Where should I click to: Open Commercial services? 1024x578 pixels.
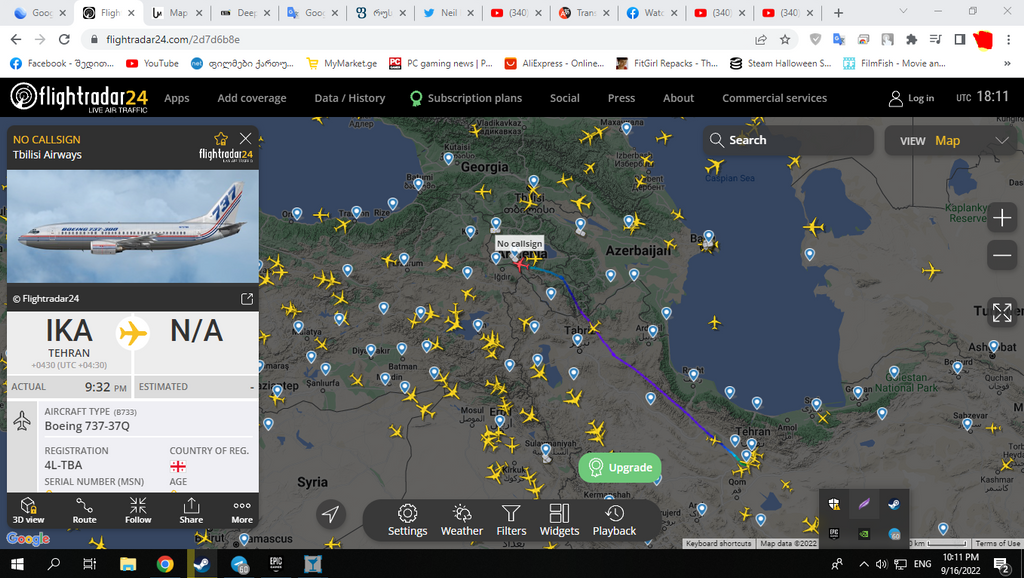(x=775, y=98)
